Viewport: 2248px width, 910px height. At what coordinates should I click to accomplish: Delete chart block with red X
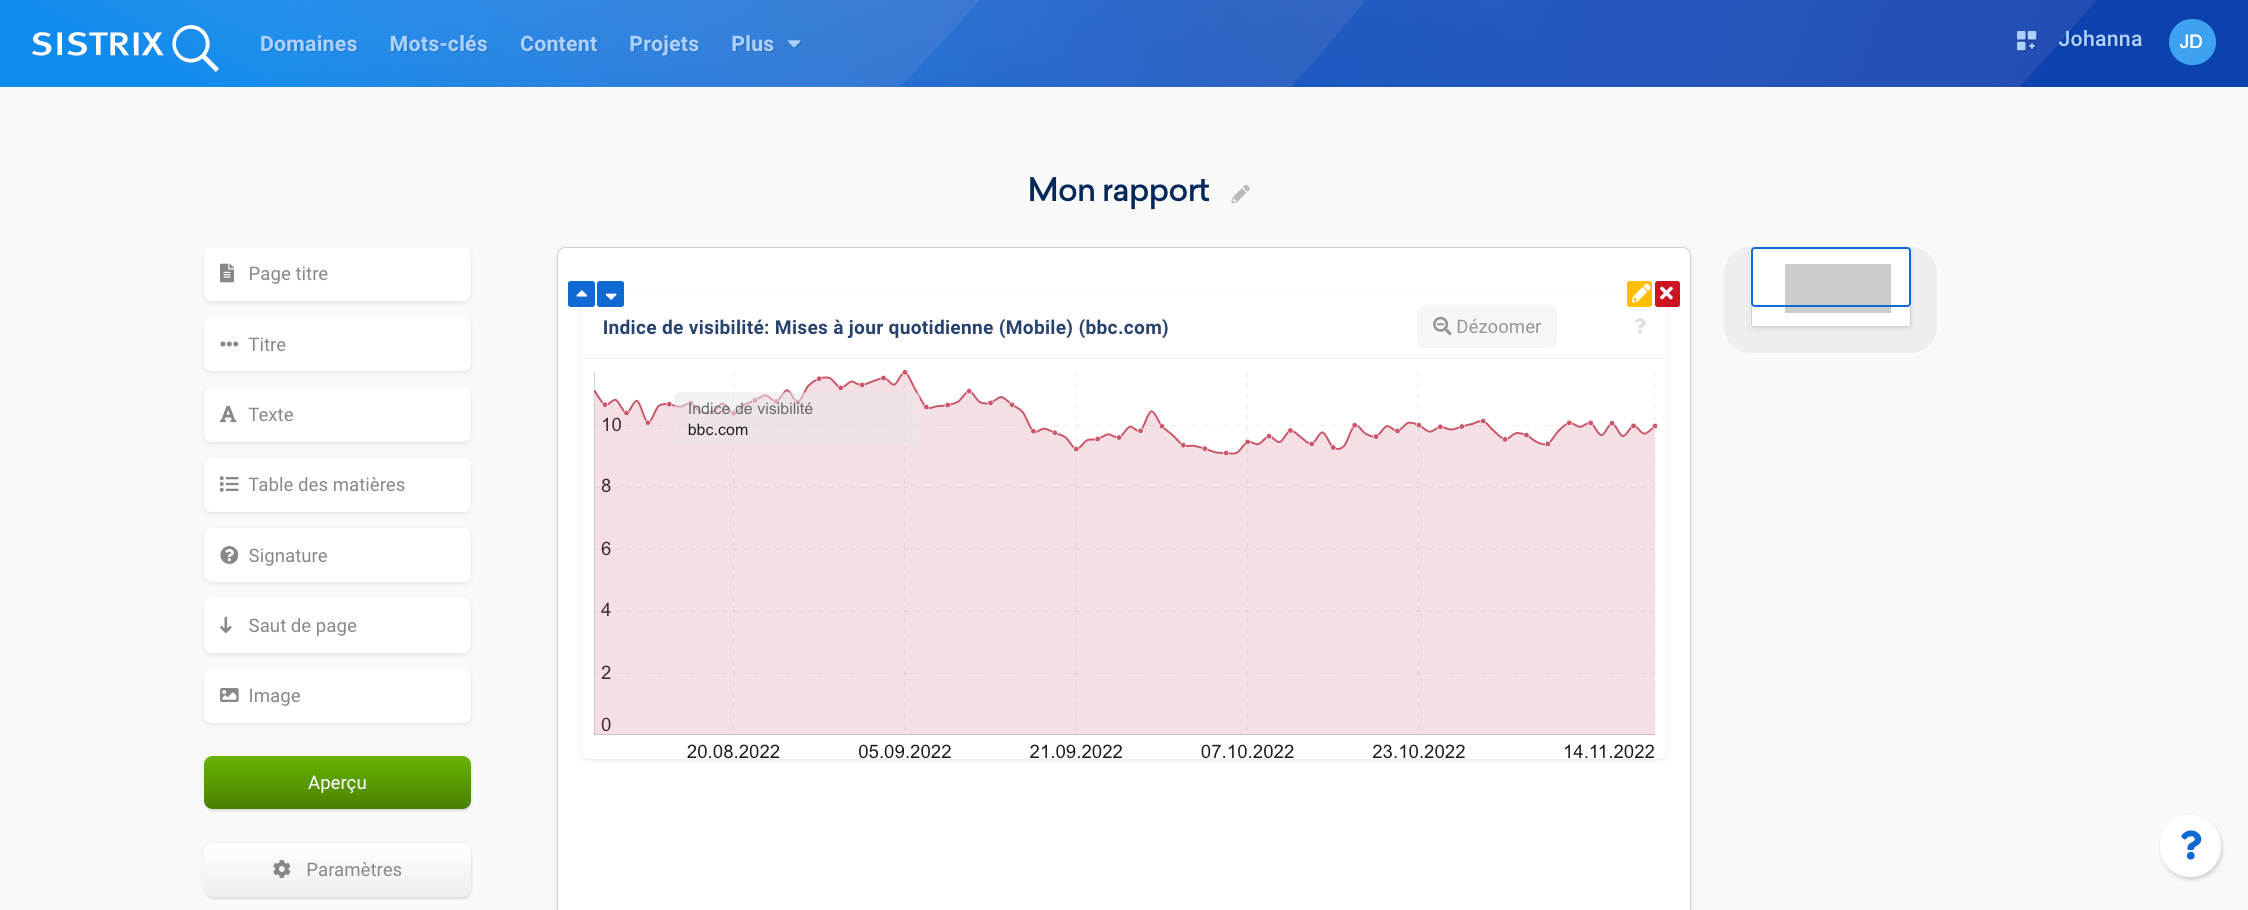point(1667,293)
